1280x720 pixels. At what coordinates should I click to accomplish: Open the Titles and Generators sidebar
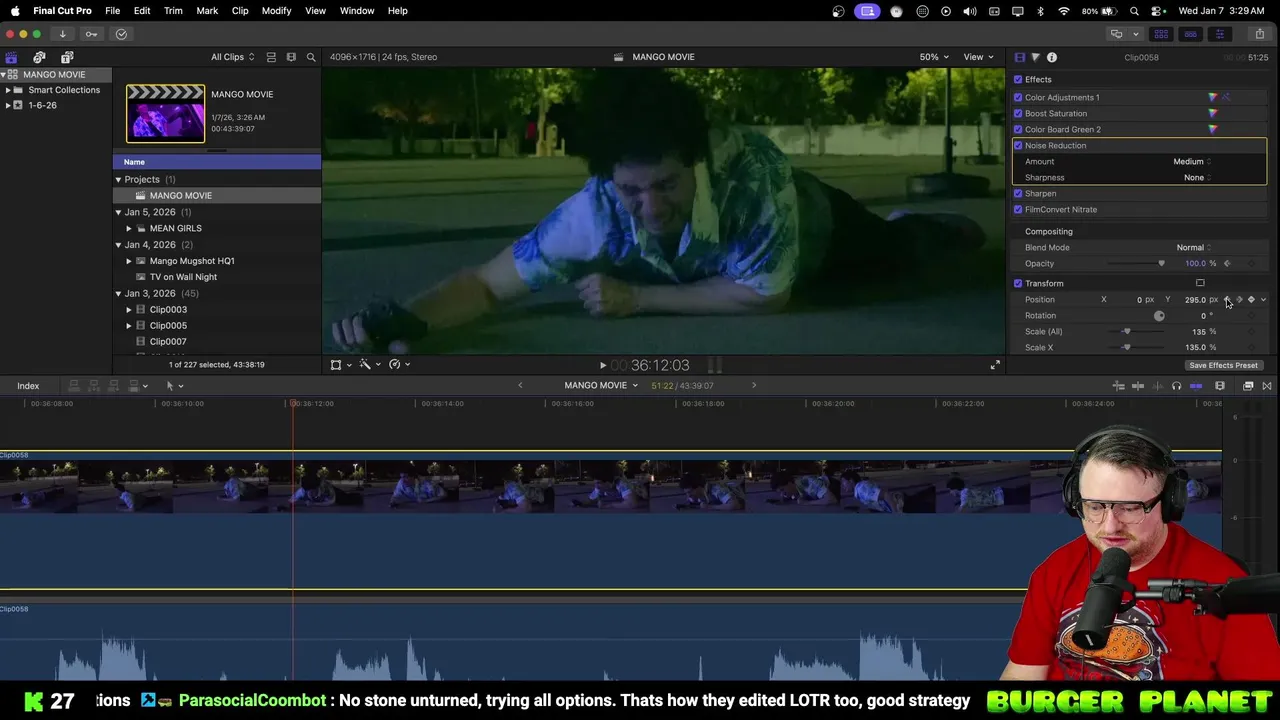[x=67, y=57]
